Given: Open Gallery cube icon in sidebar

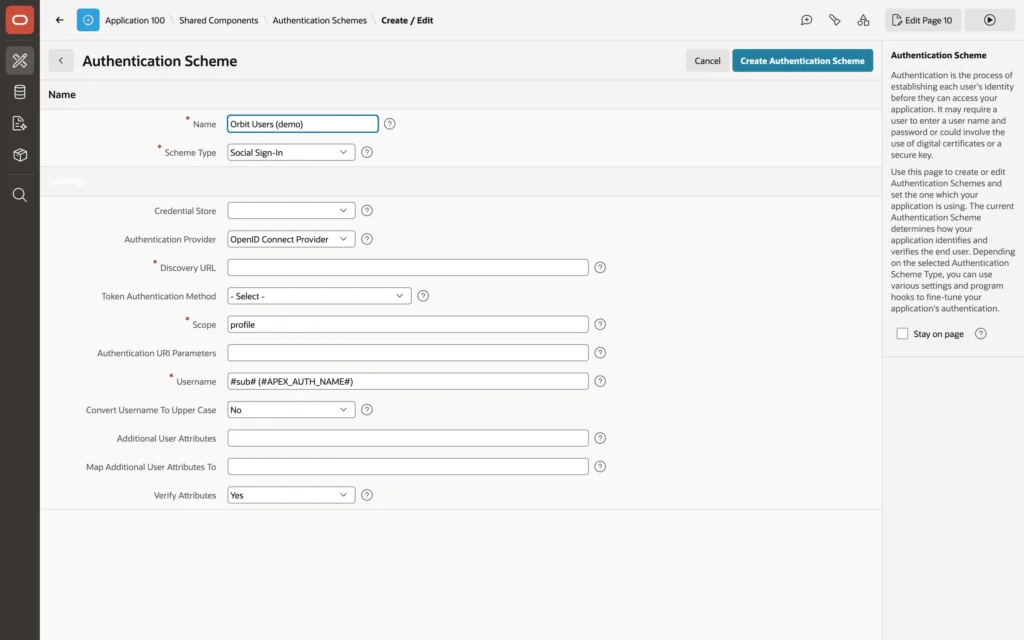Looking at the screenshot, I should 20,155.
